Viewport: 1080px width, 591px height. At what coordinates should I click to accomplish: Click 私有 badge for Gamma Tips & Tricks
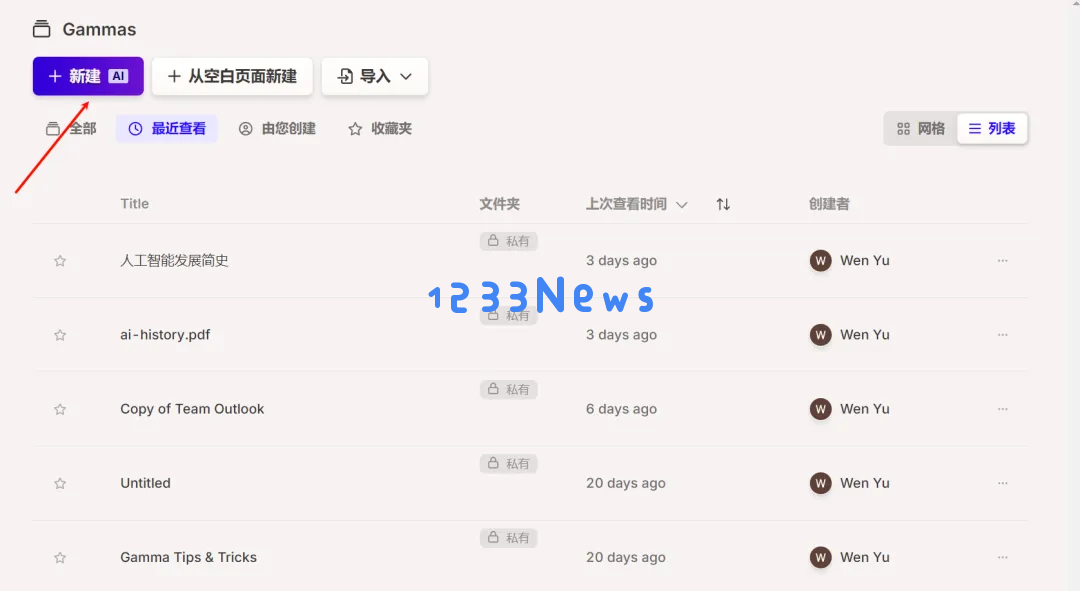coord(508,538)
